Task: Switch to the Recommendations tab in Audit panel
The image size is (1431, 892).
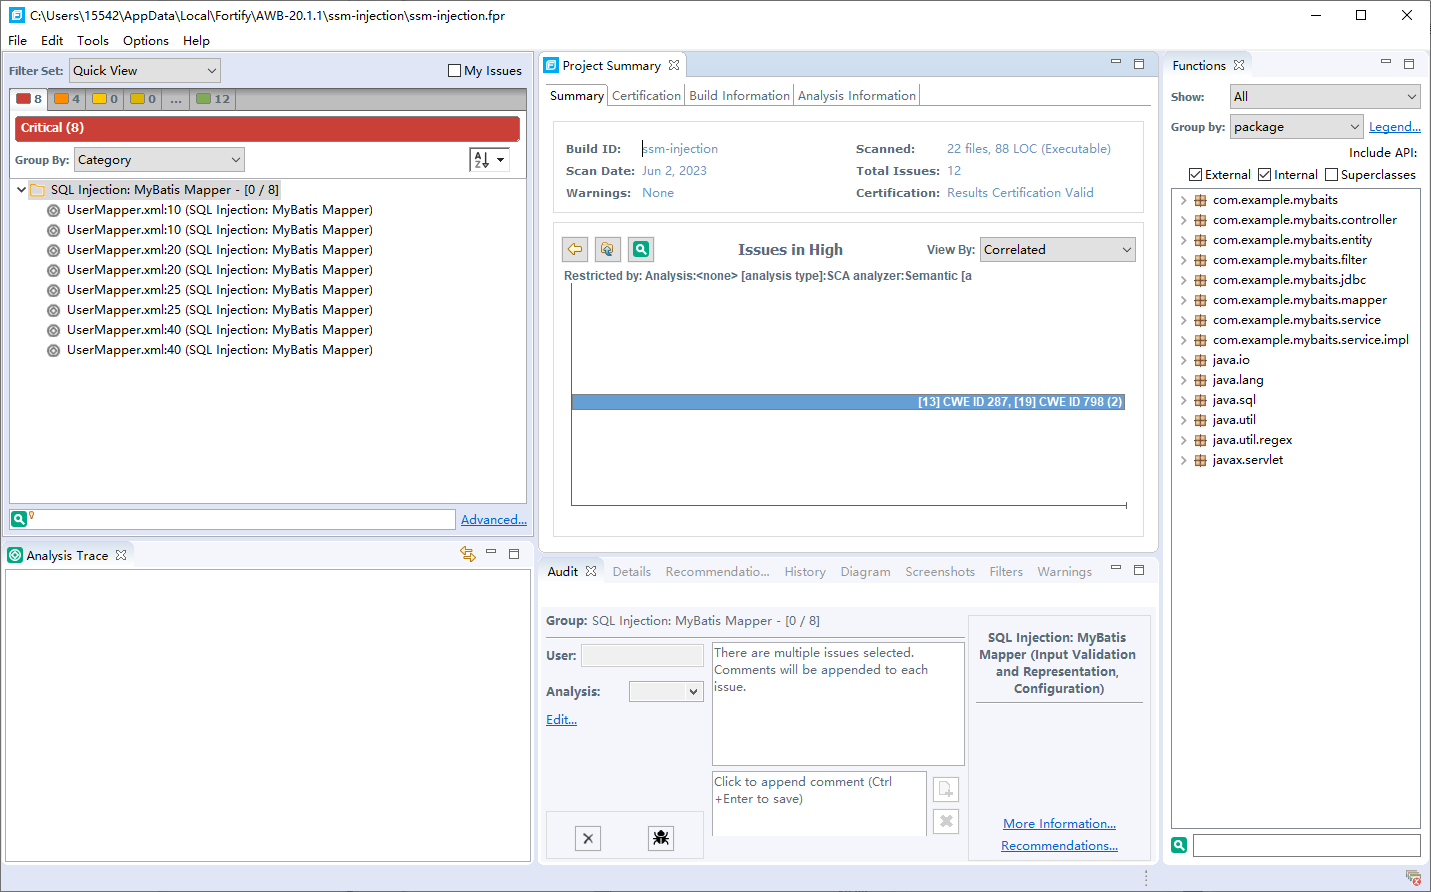Action: [x=717, y=572]
